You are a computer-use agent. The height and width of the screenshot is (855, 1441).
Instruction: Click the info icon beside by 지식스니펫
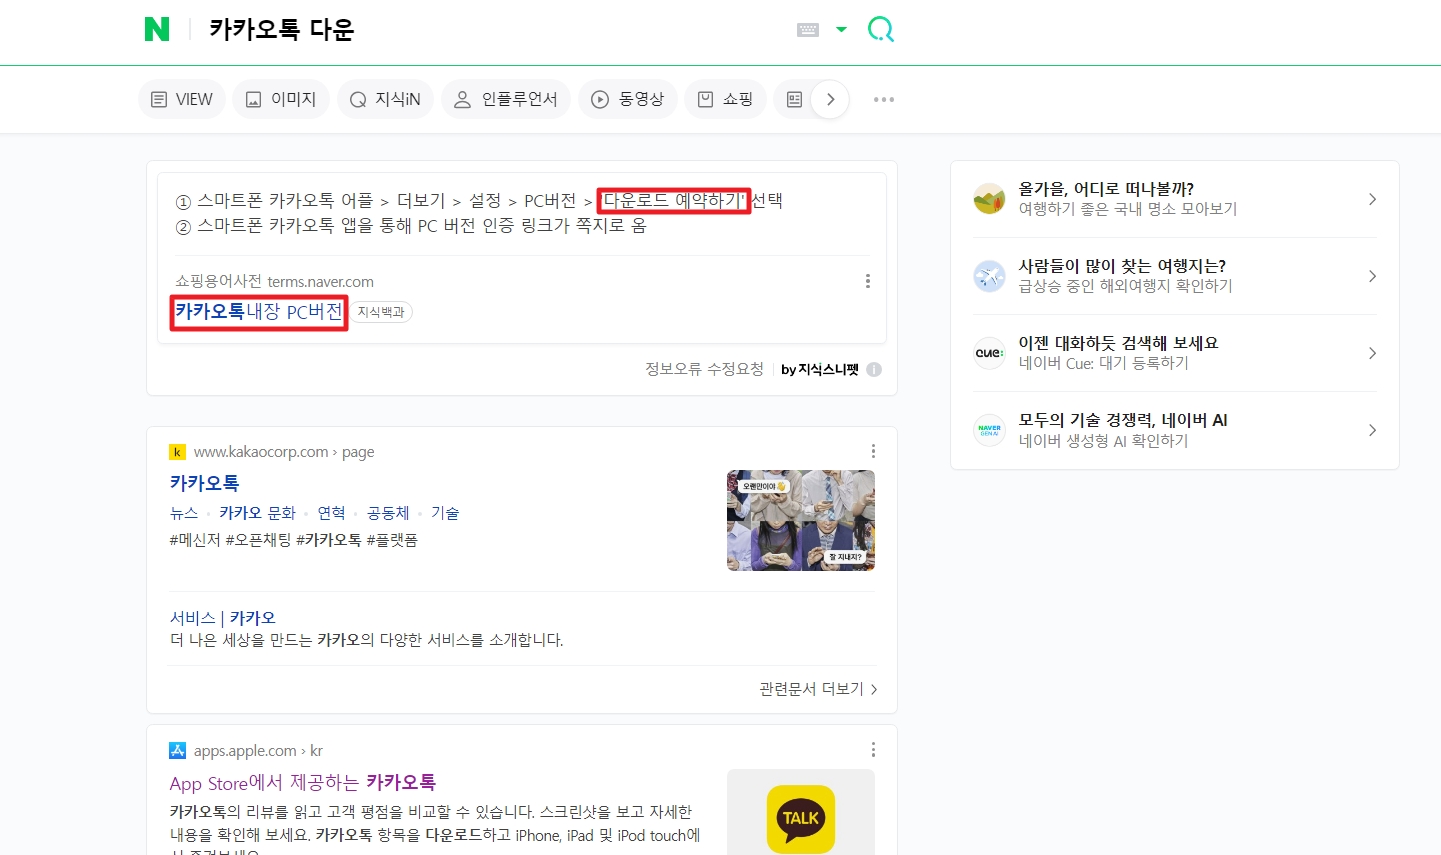874,369
